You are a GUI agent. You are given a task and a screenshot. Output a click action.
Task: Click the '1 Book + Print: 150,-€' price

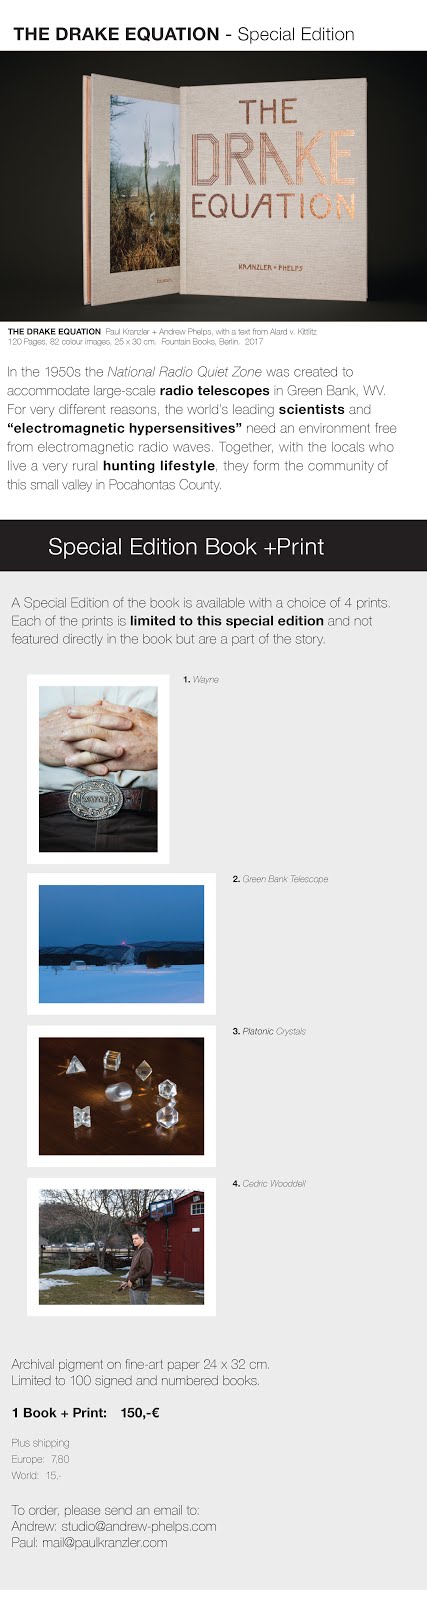(x=86, y=1413)
